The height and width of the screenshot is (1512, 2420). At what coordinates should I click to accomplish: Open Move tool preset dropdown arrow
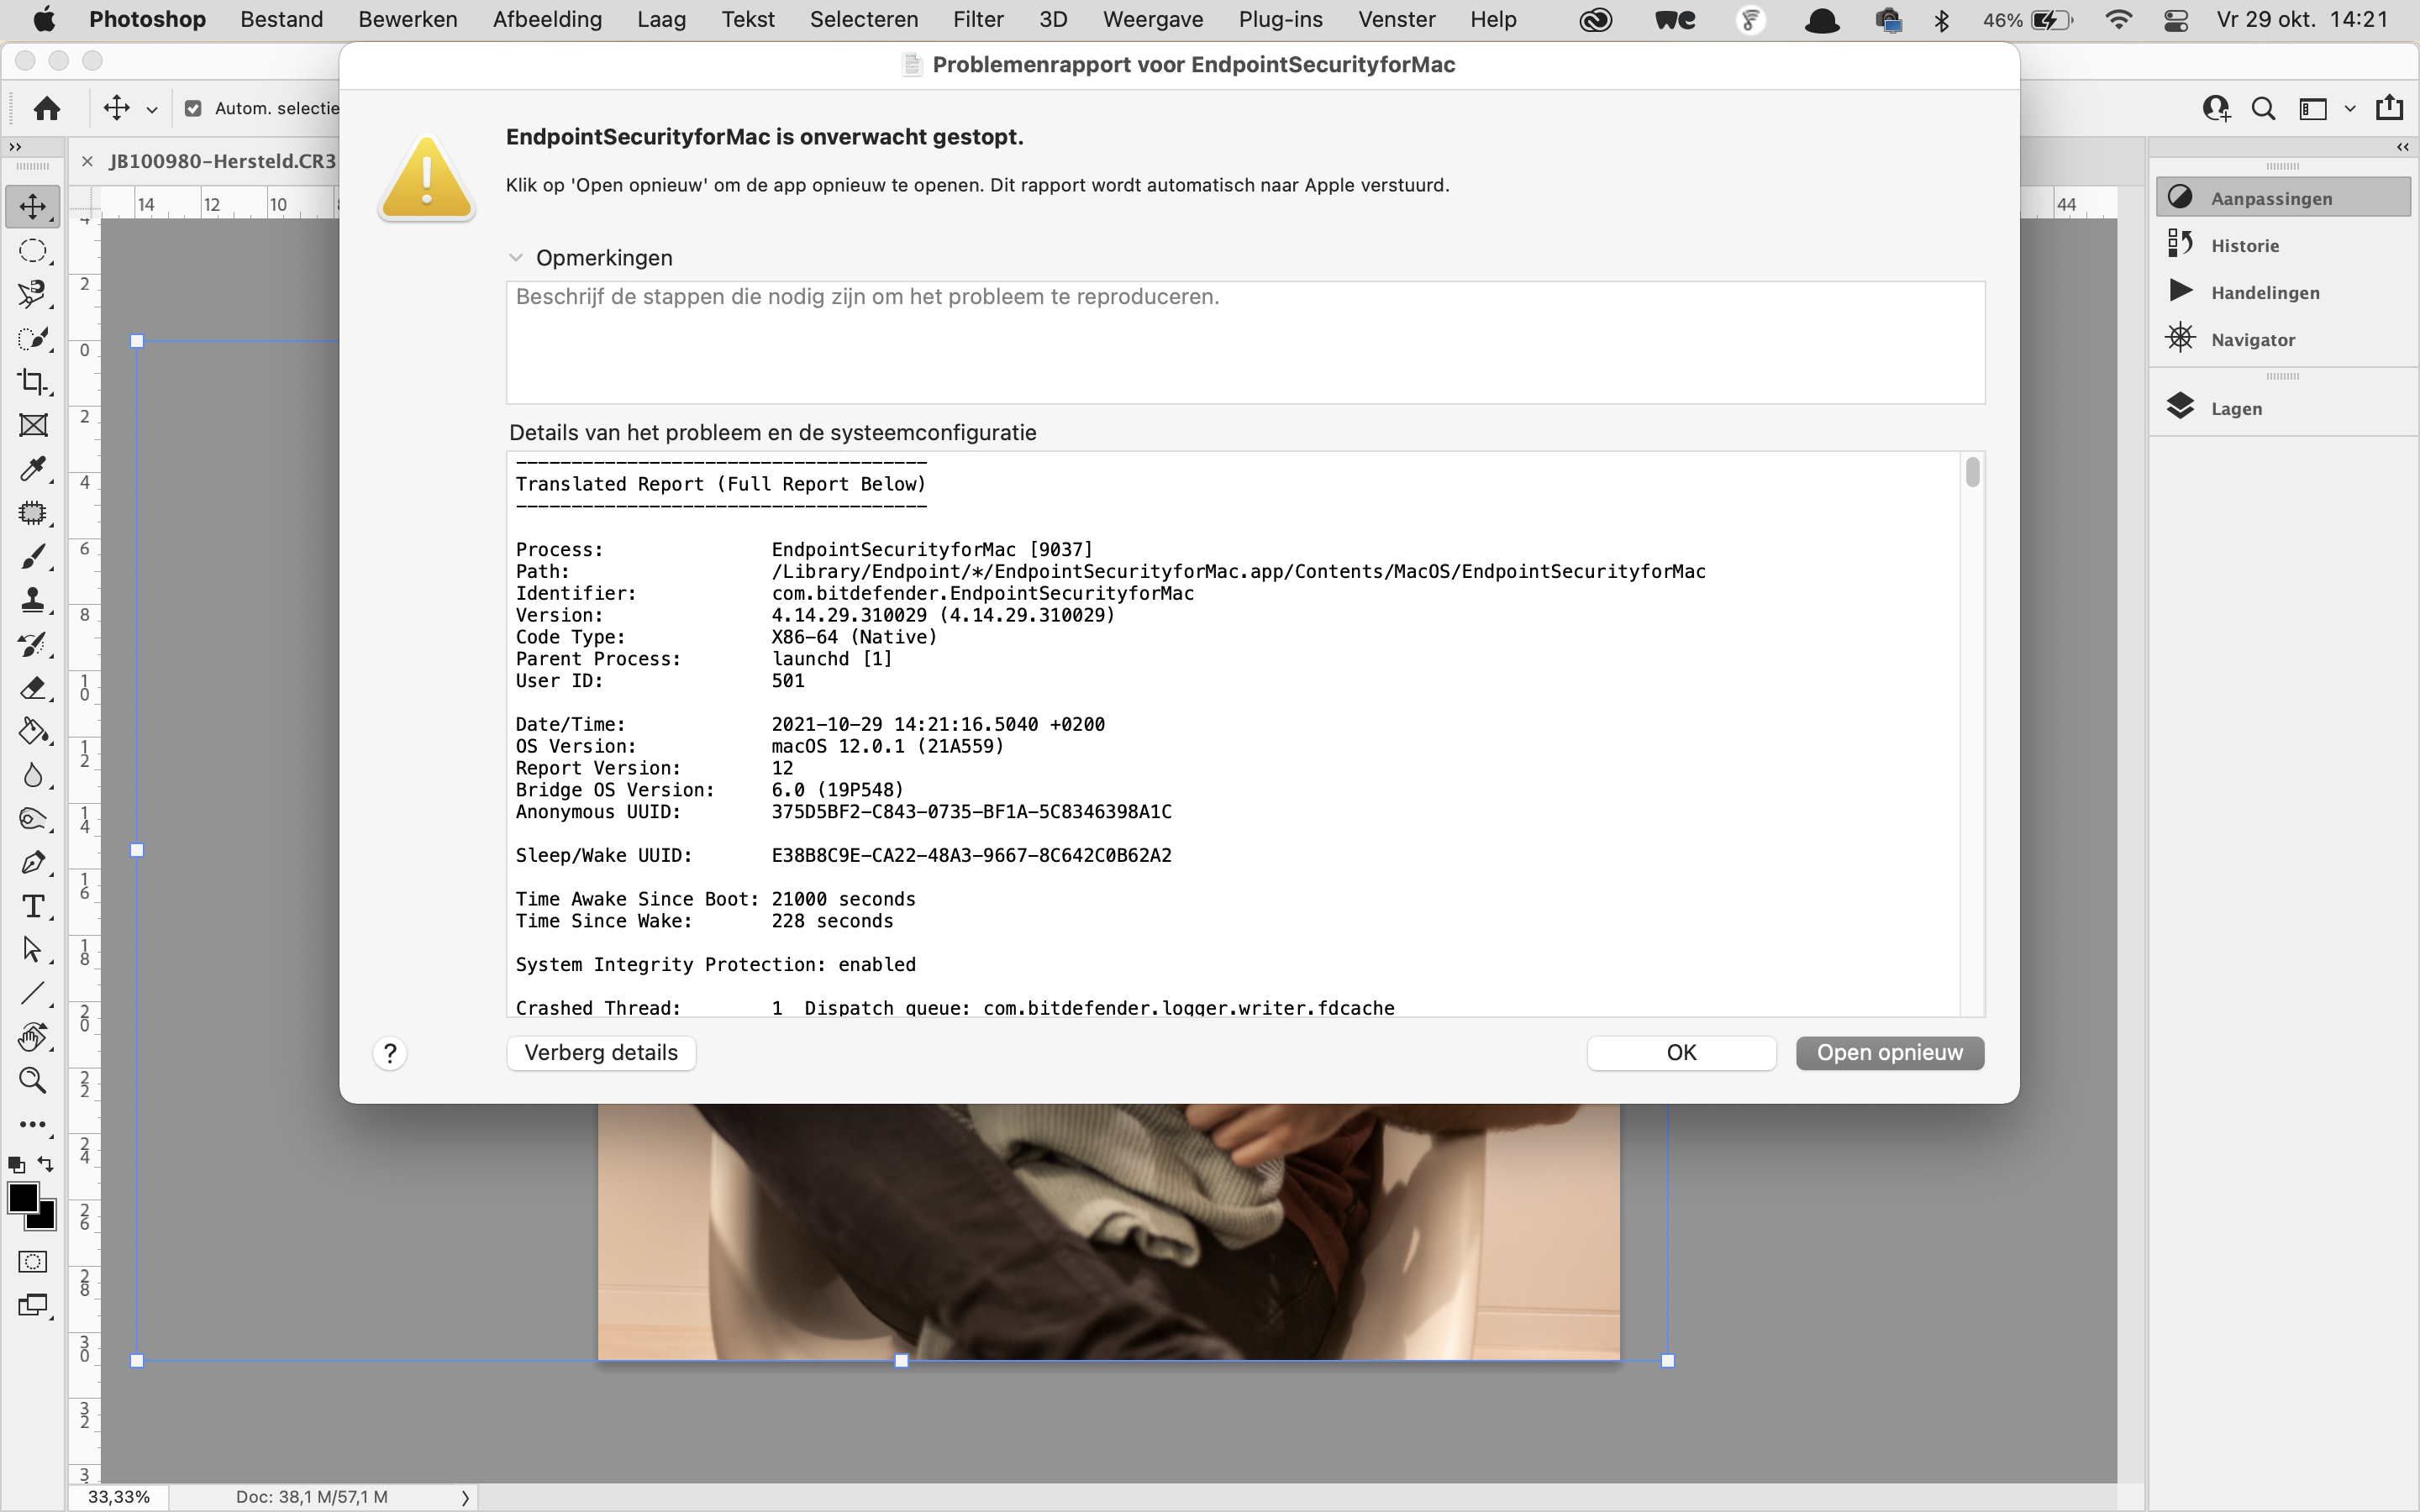click(x=152, y=109)
